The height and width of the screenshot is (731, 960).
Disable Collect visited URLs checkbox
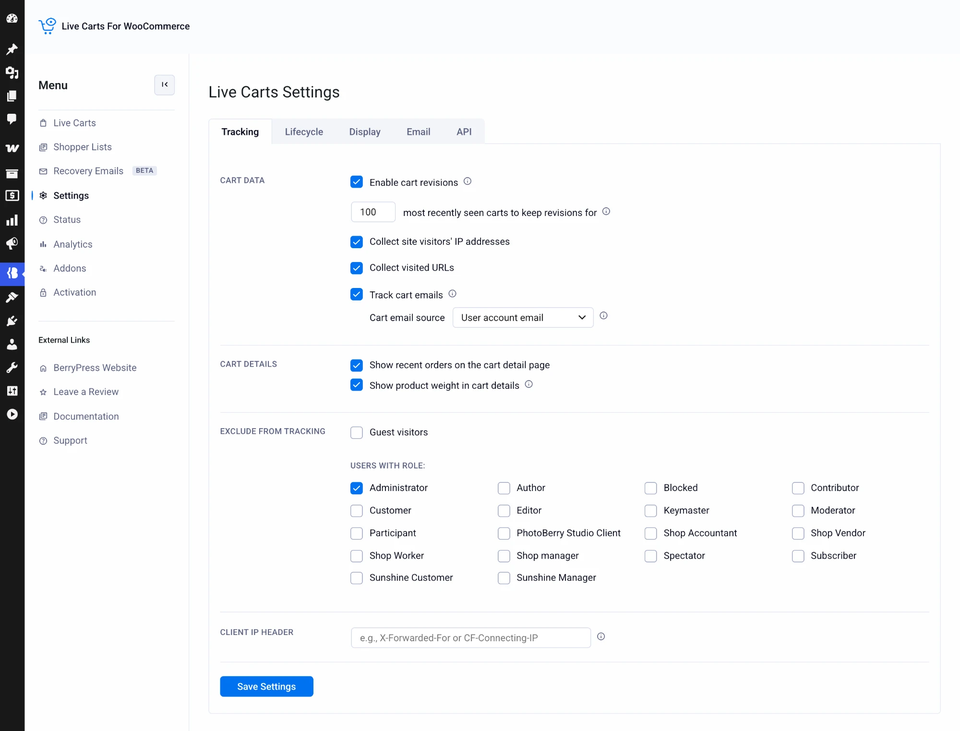coord(356,268)
